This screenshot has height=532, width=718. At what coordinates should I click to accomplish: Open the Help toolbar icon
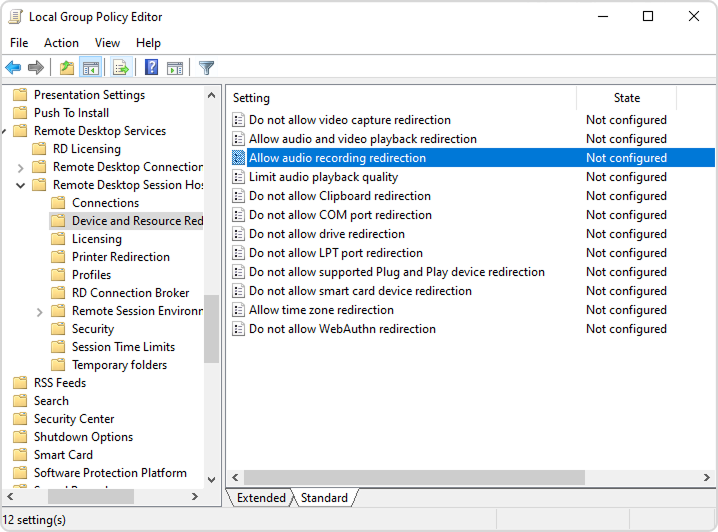tap(152, 68)
